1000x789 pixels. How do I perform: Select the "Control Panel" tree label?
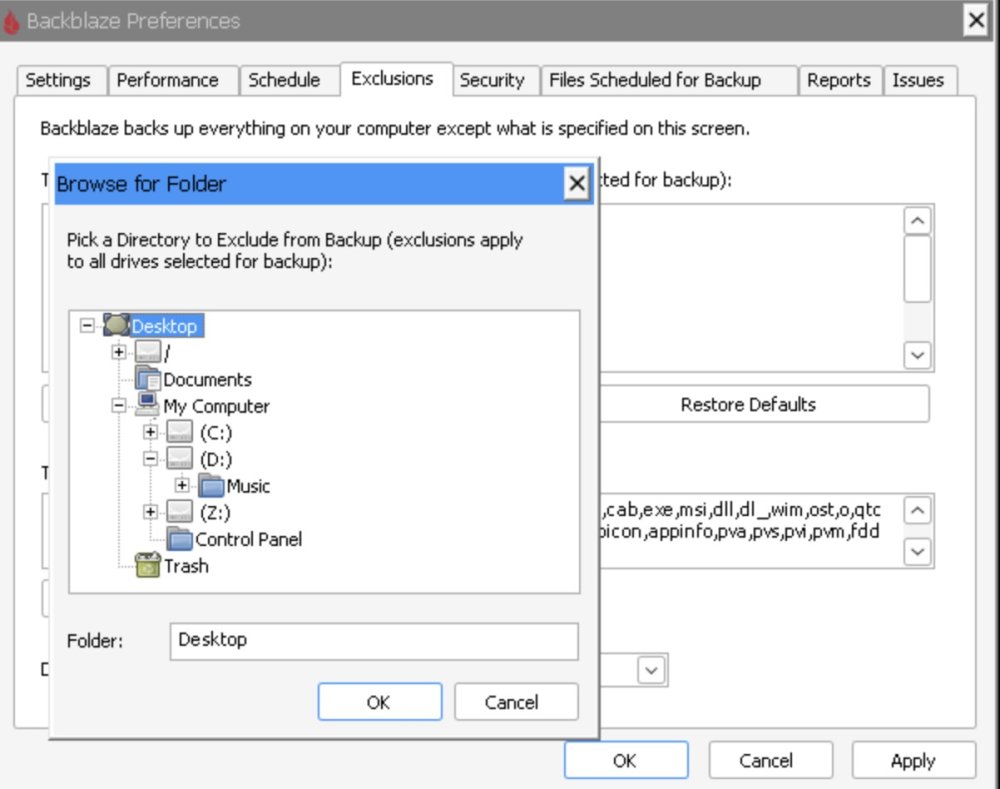tap(249, 540)
